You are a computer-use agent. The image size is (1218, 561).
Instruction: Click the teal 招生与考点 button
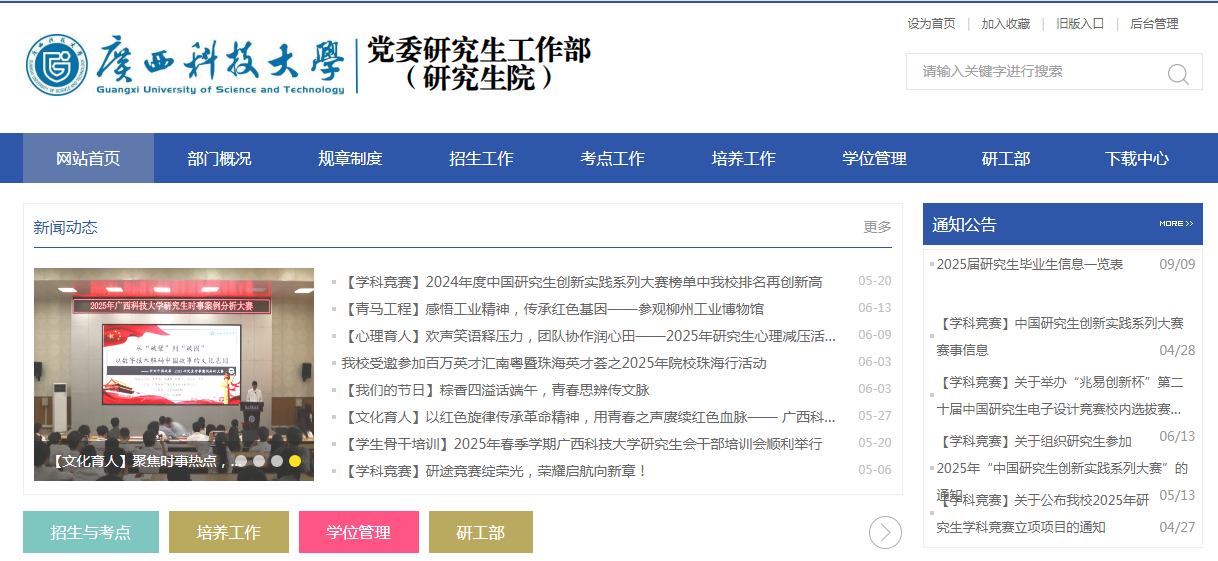coord(91,532)
